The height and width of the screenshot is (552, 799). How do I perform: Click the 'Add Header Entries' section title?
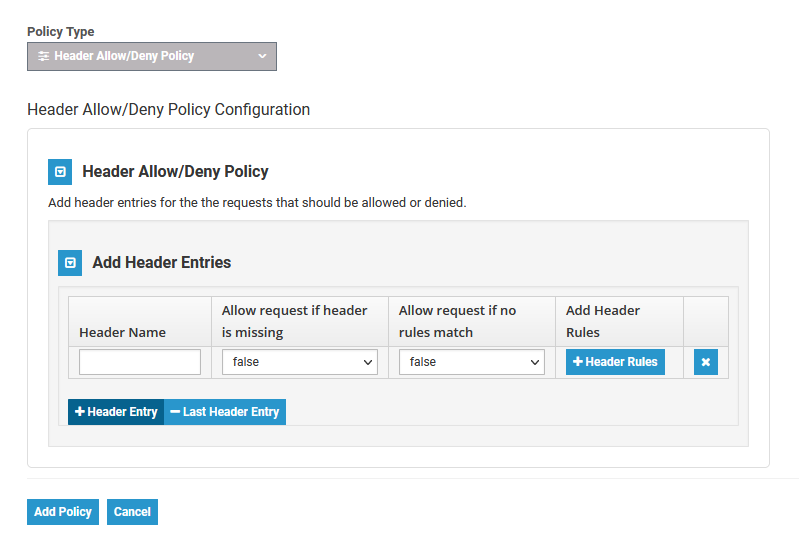coord(162,263)
